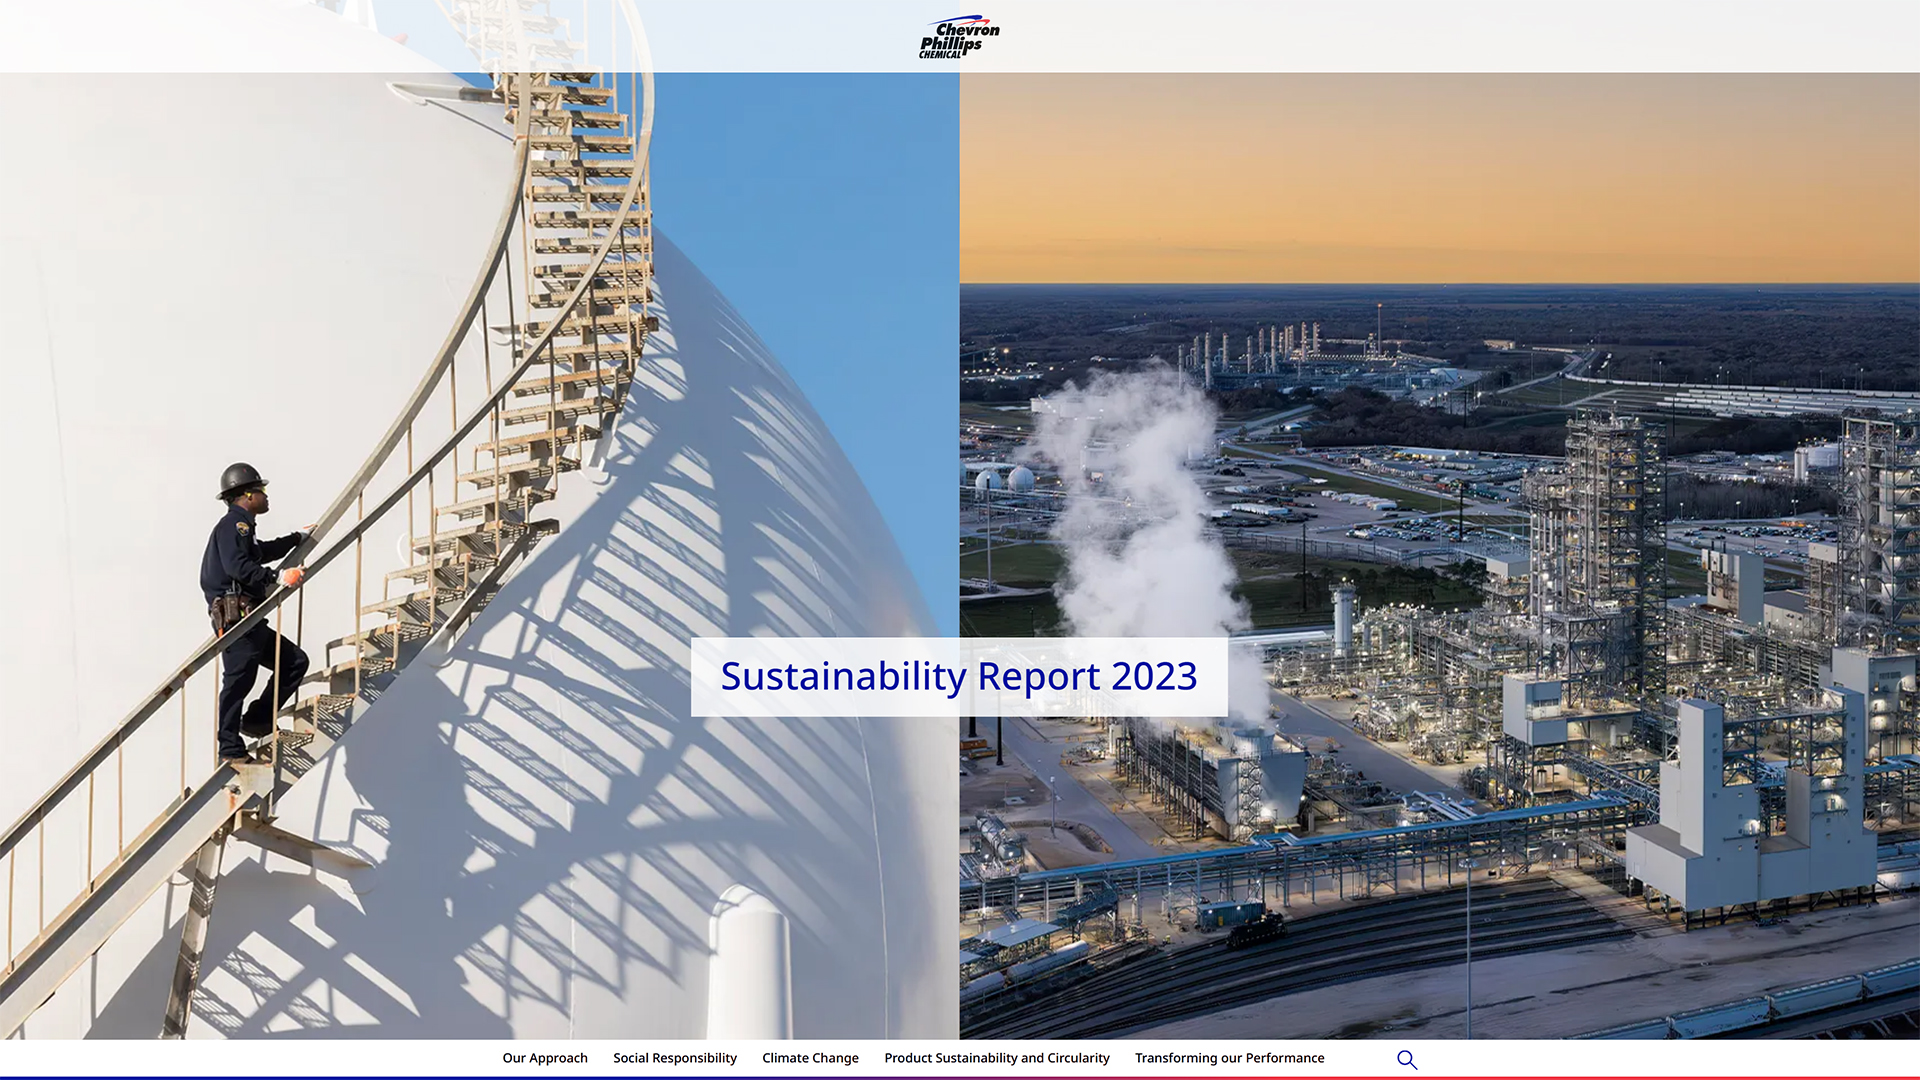Screen dimensions: 1920x1080
Task: Click the empty white header bar area
Action: (x=1450, y=35)
